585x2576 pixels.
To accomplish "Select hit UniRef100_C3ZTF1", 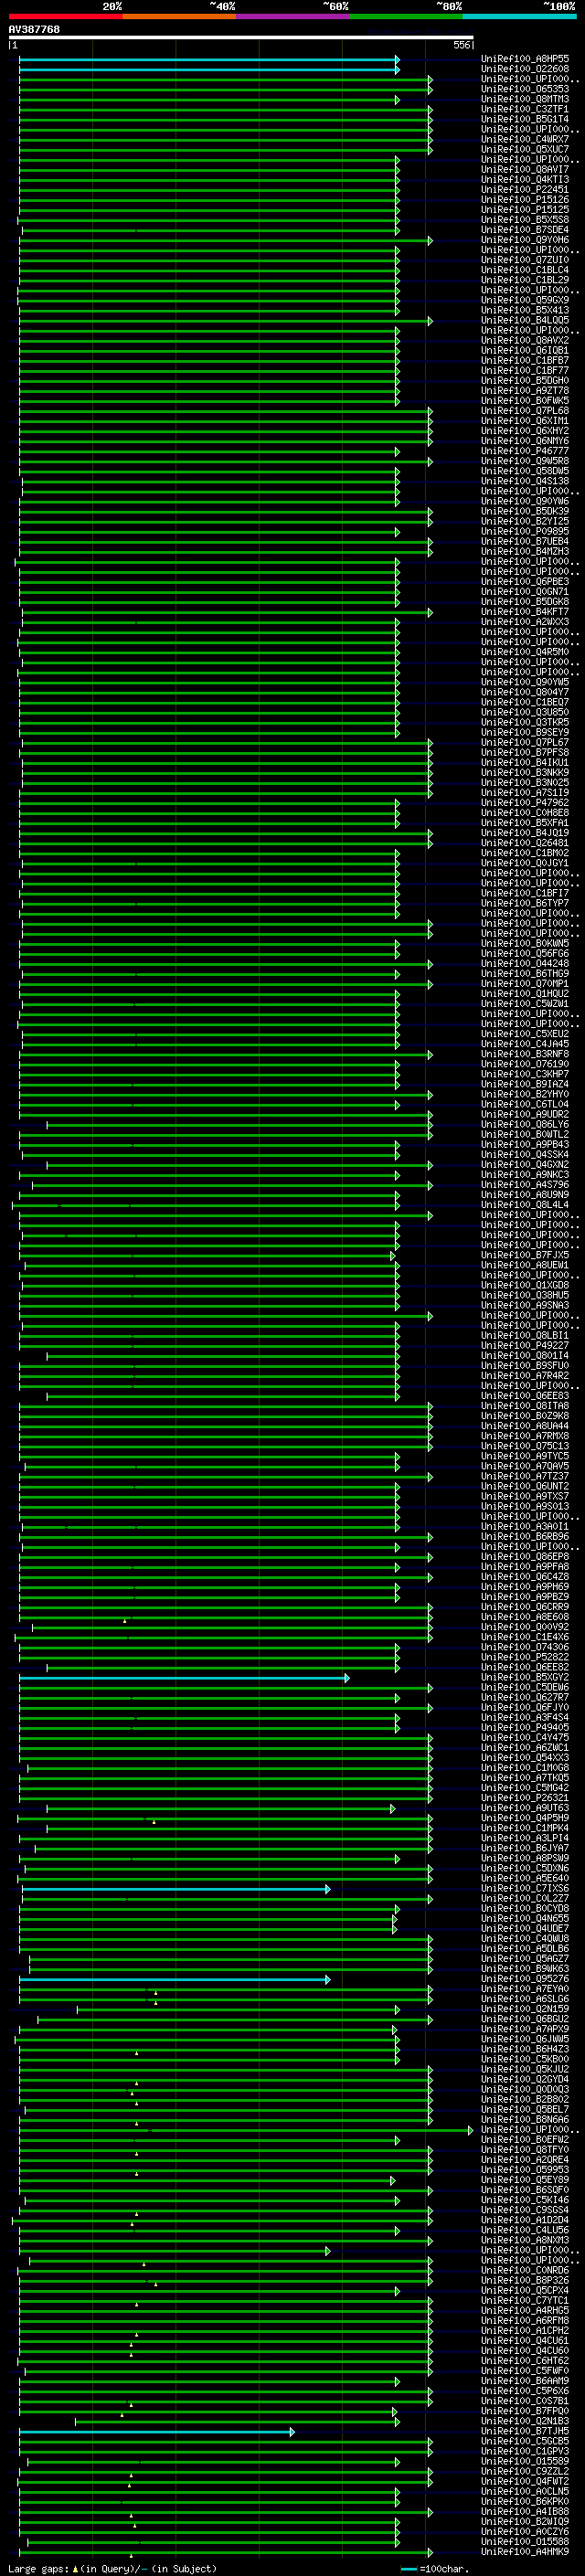I will point(525,109).
